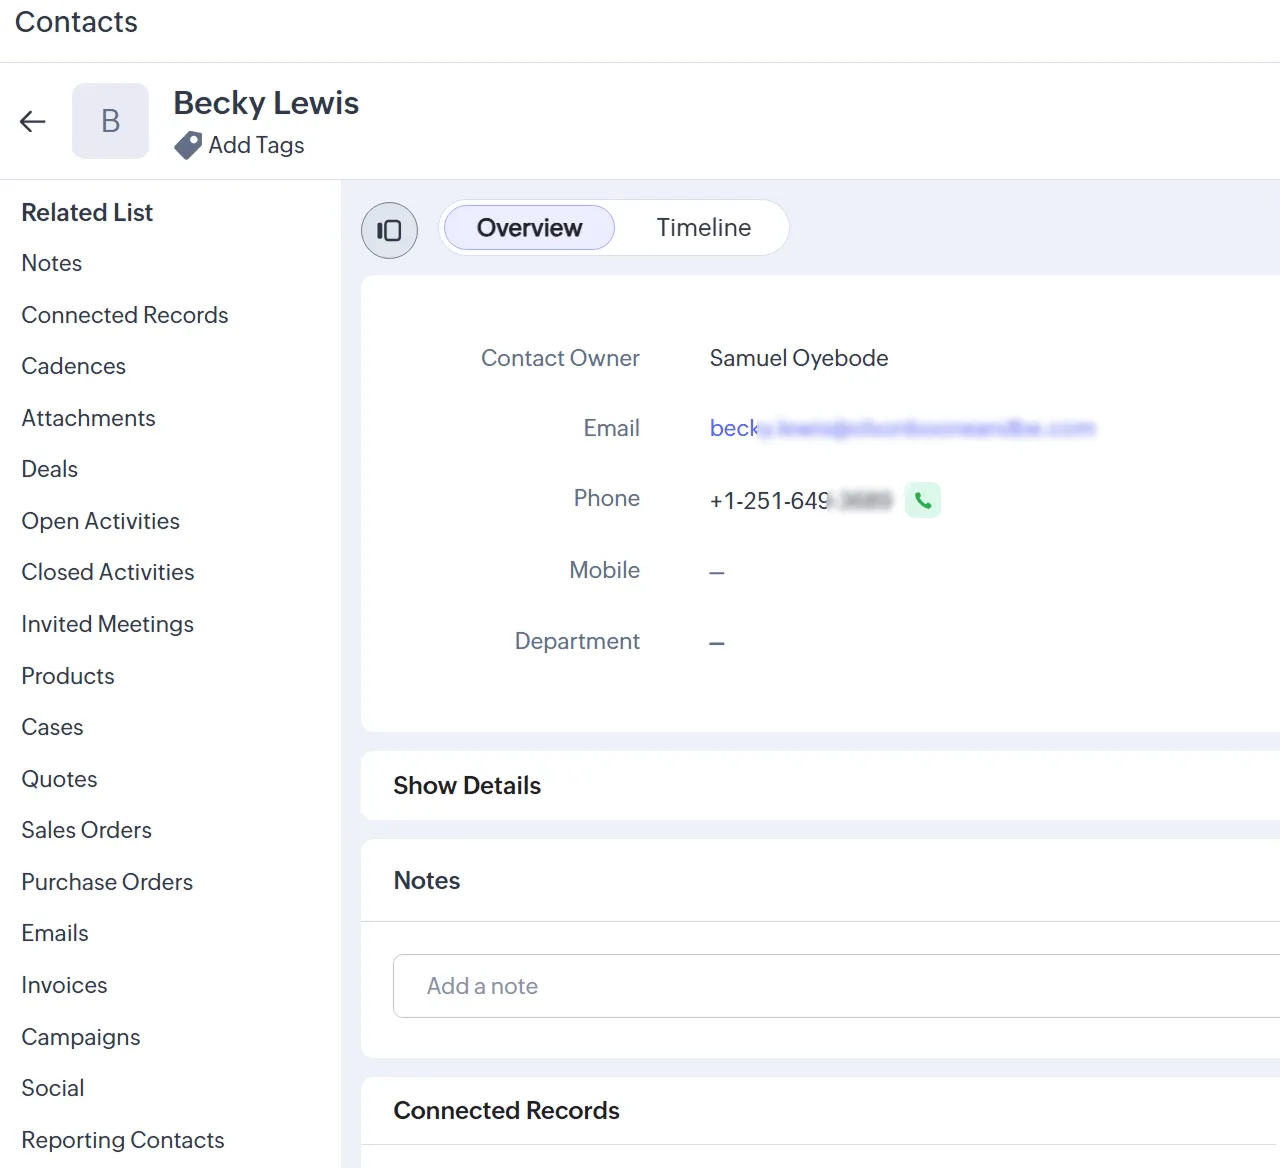Click the empty Department field value
The height and width of the screenshot is (1168, 1280).
717,643
